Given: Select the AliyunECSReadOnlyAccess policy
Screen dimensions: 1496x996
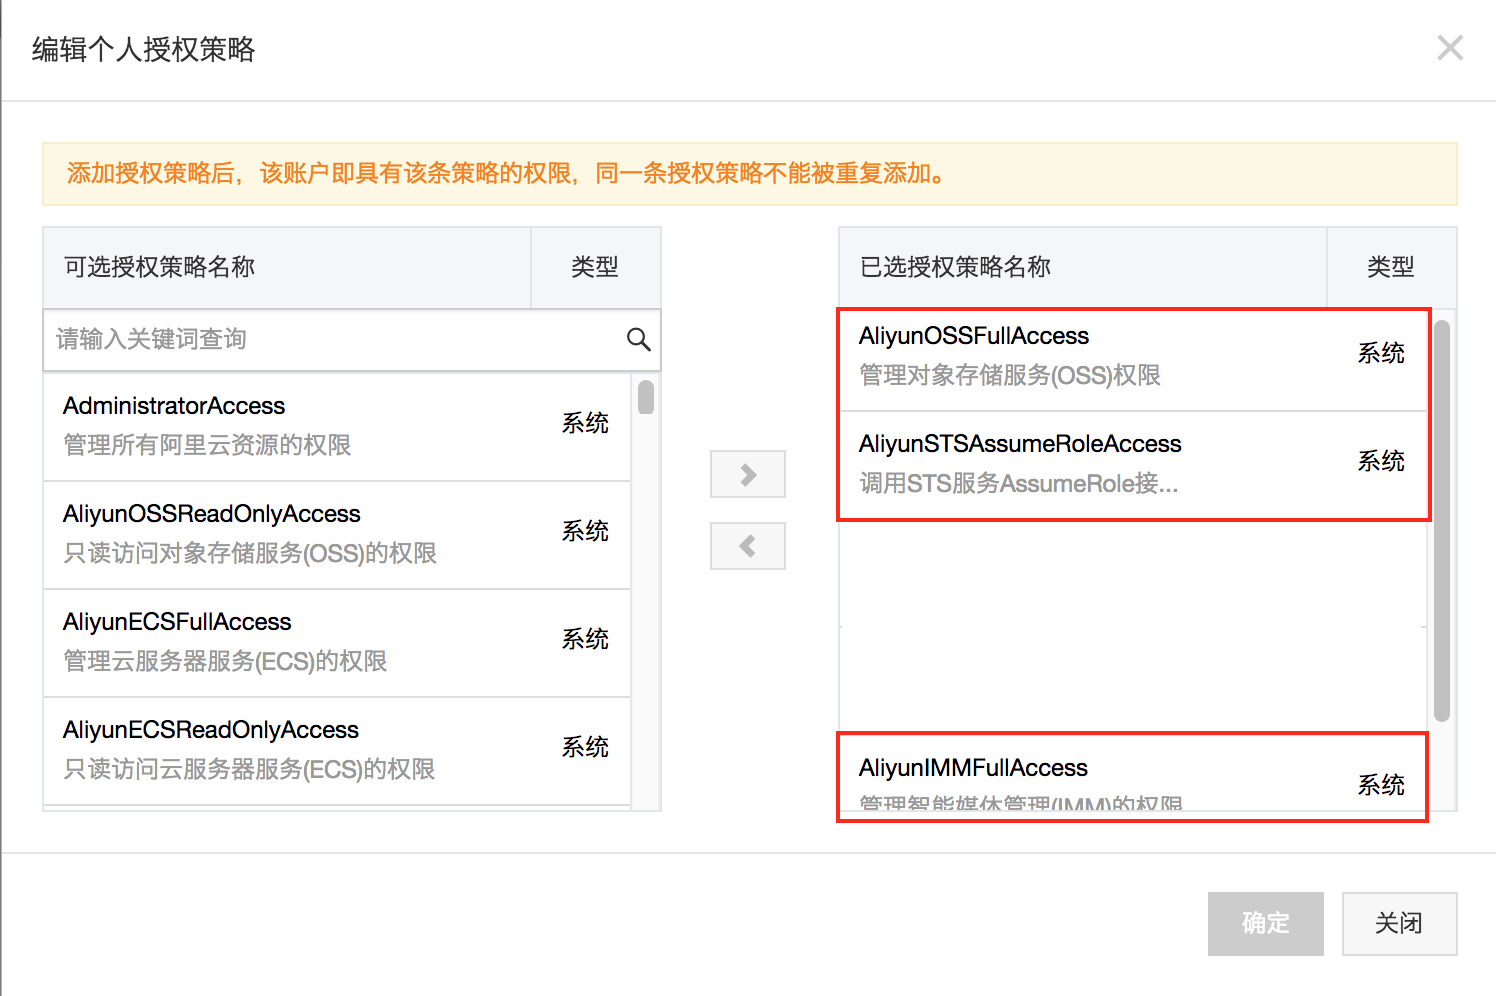Looking at the screenshot, I should (337, 750).
